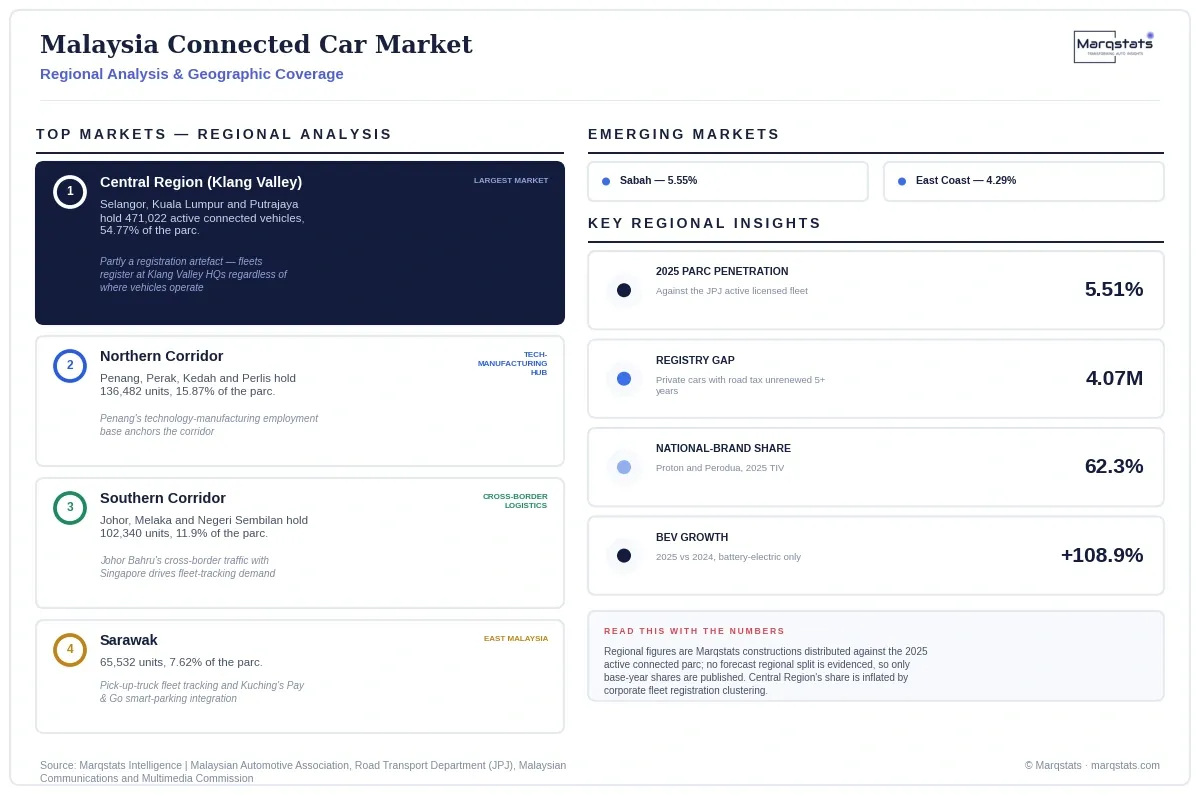
Task: Click the READ THIS WITH THE NUMBERS heading
Action: click(694, 631)
